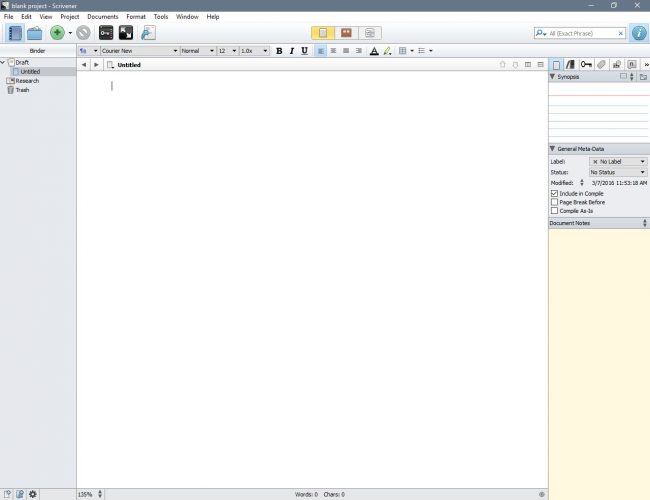Split the editor horizontally icon

[541, 65]
